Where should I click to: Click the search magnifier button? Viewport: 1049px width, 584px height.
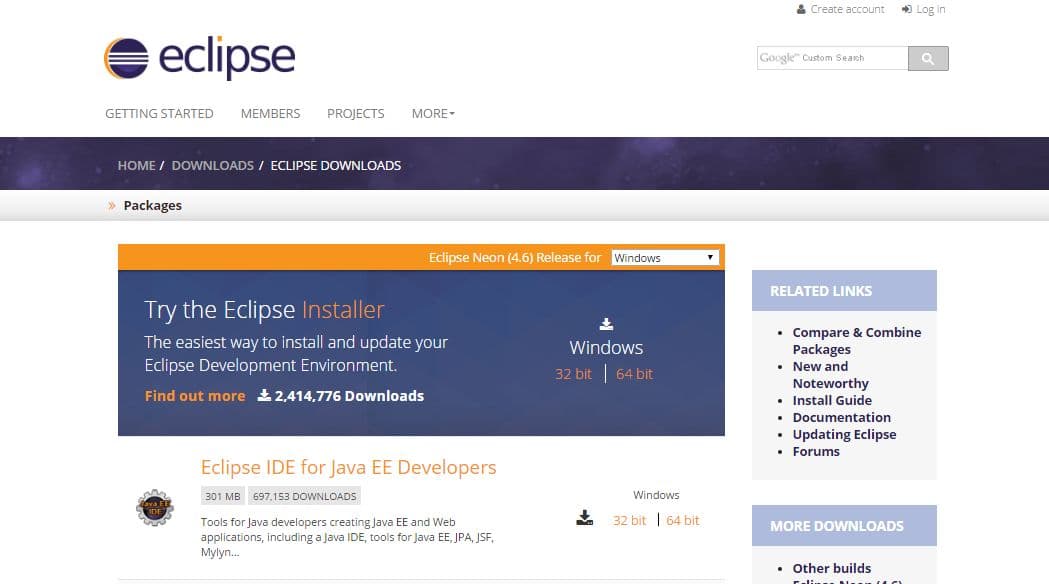click(928, 58)
